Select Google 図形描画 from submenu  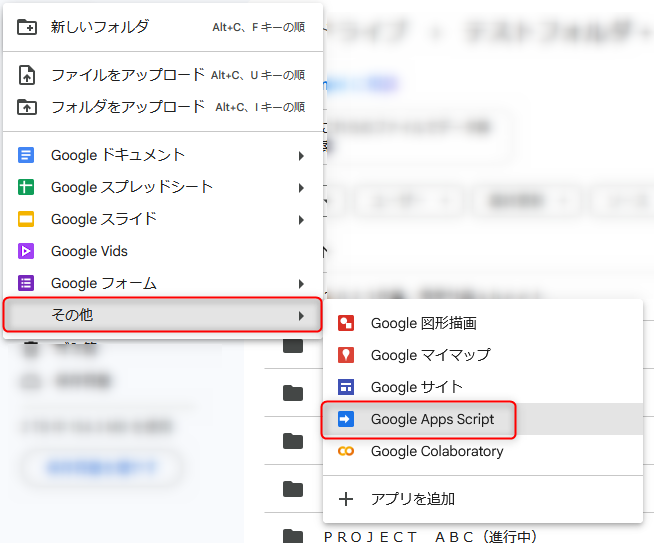click(483, 323)
